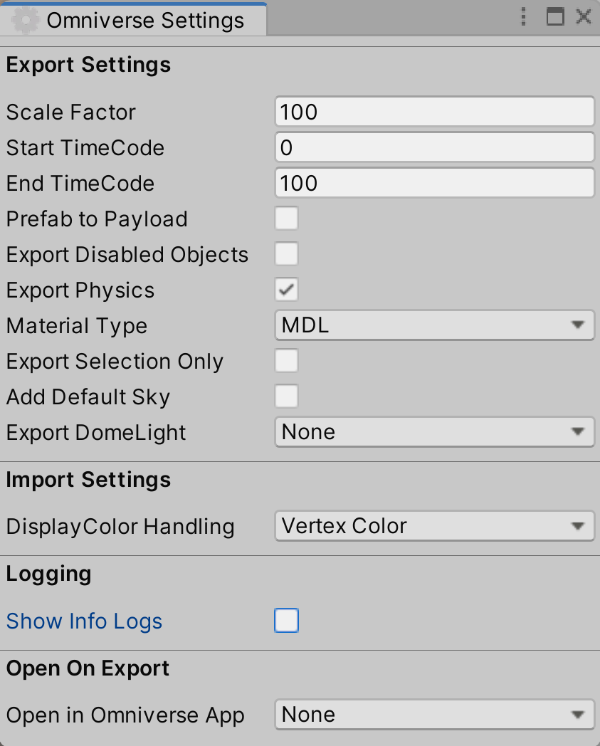The image size is (600, 746).
Task: Open the Open in Omniverse App dropdown
Action: 434,715
